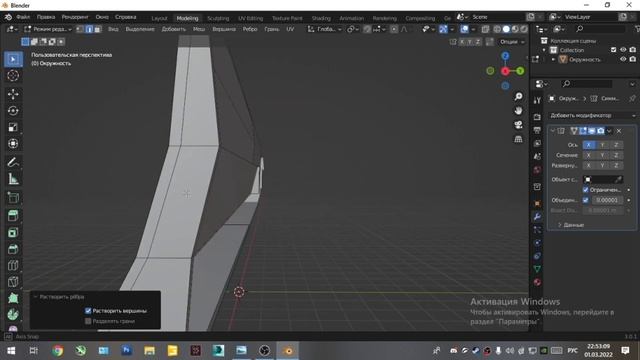Open the Рендеринг menu
This screenshot has width=640, height=360.
(75, 17)
